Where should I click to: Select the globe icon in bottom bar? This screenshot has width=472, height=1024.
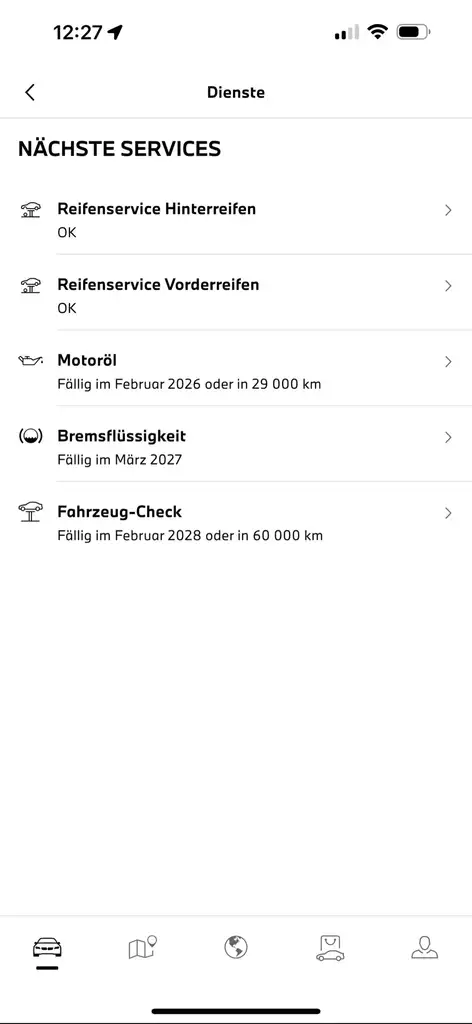[236, 947]
